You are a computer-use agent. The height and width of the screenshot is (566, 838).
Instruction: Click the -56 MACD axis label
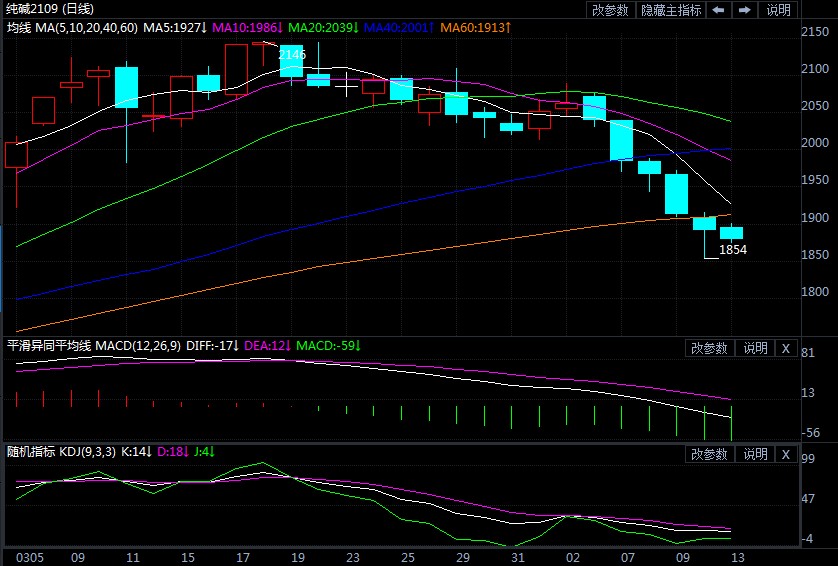click(x=810, y=433)
